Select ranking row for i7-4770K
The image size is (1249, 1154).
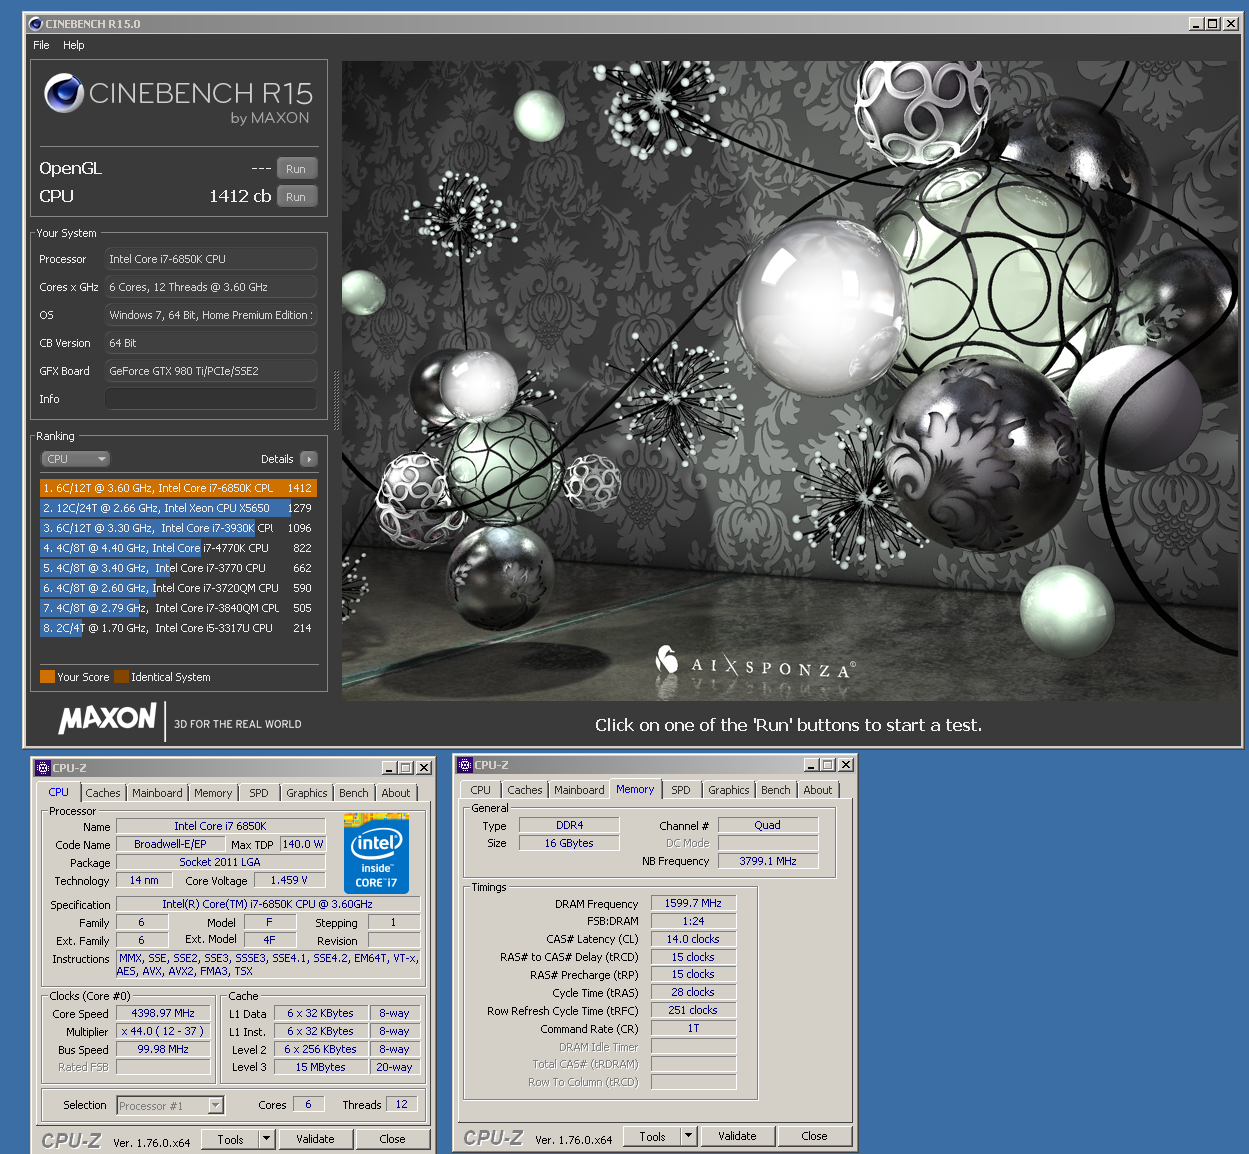178,548
